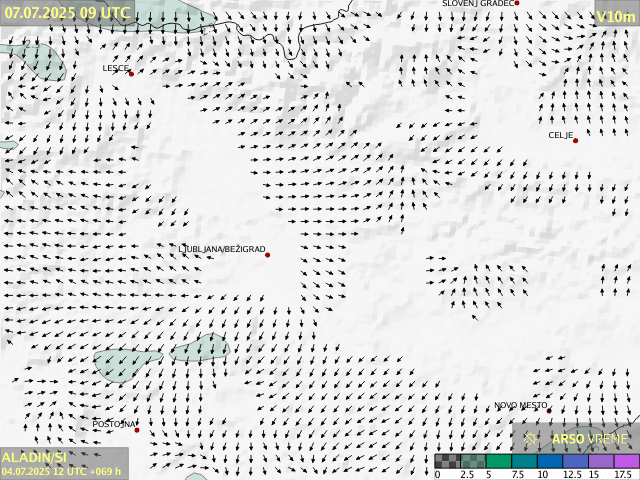This screenshot has height=480, width=640.
Task: Click the legend value '17.5'
Action: [x=623, y=475]
